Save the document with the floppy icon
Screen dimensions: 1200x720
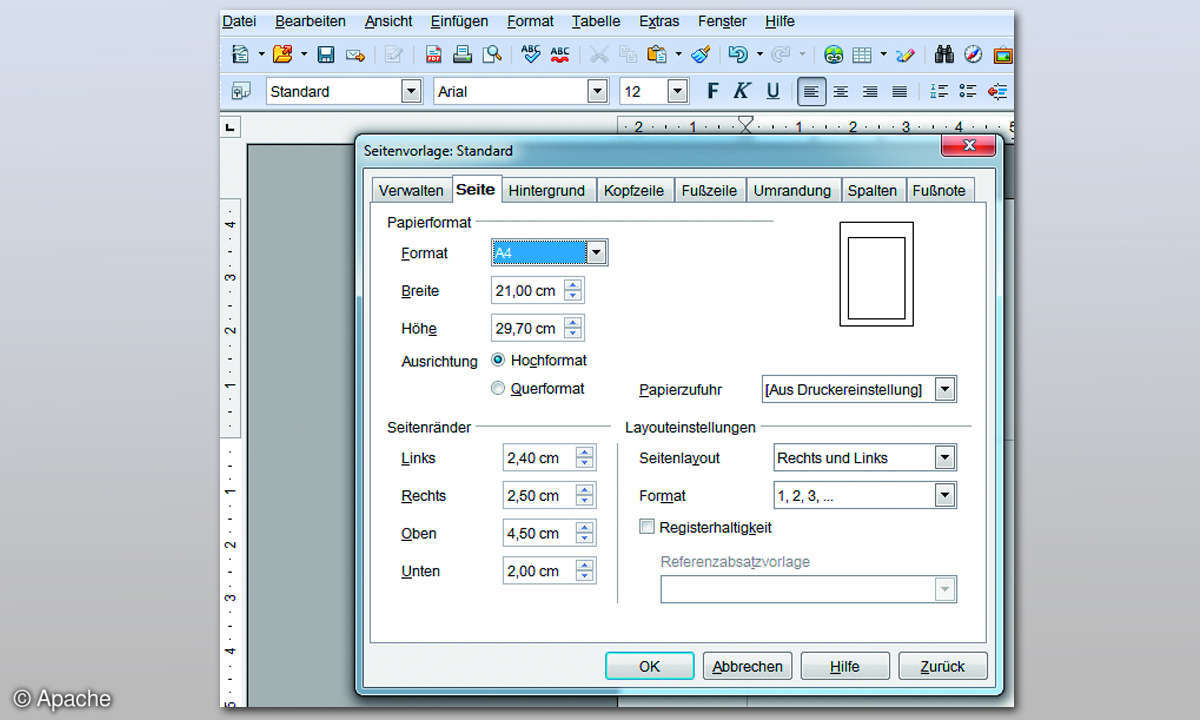coord(326,54)
